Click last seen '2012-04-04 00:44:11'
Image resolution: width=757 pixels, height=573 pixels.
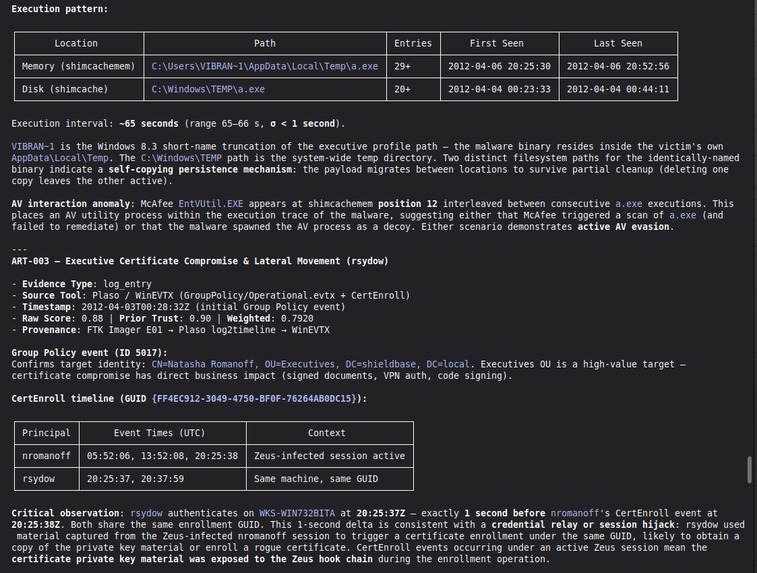[x=618, y=89]
